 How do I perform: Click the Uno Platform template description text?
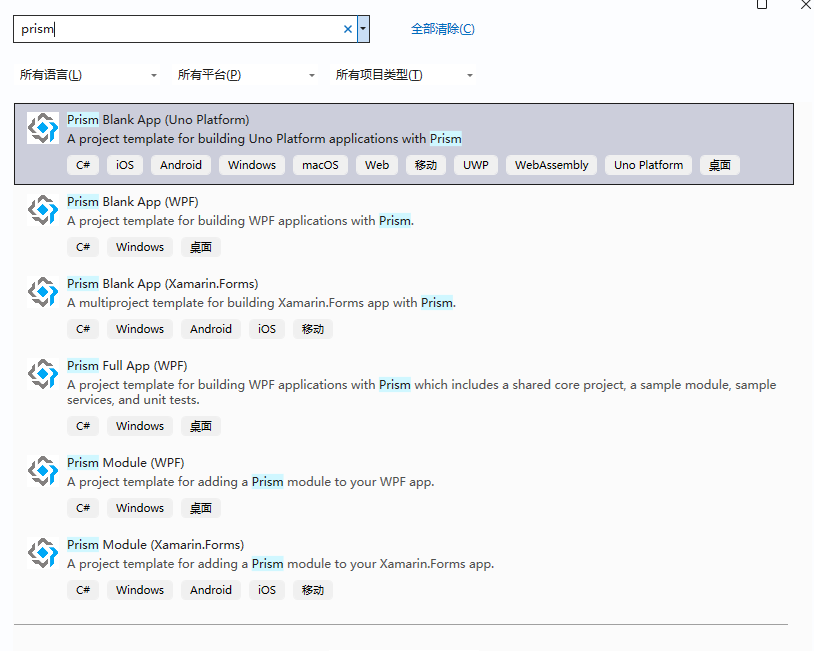tap(264, 139)
